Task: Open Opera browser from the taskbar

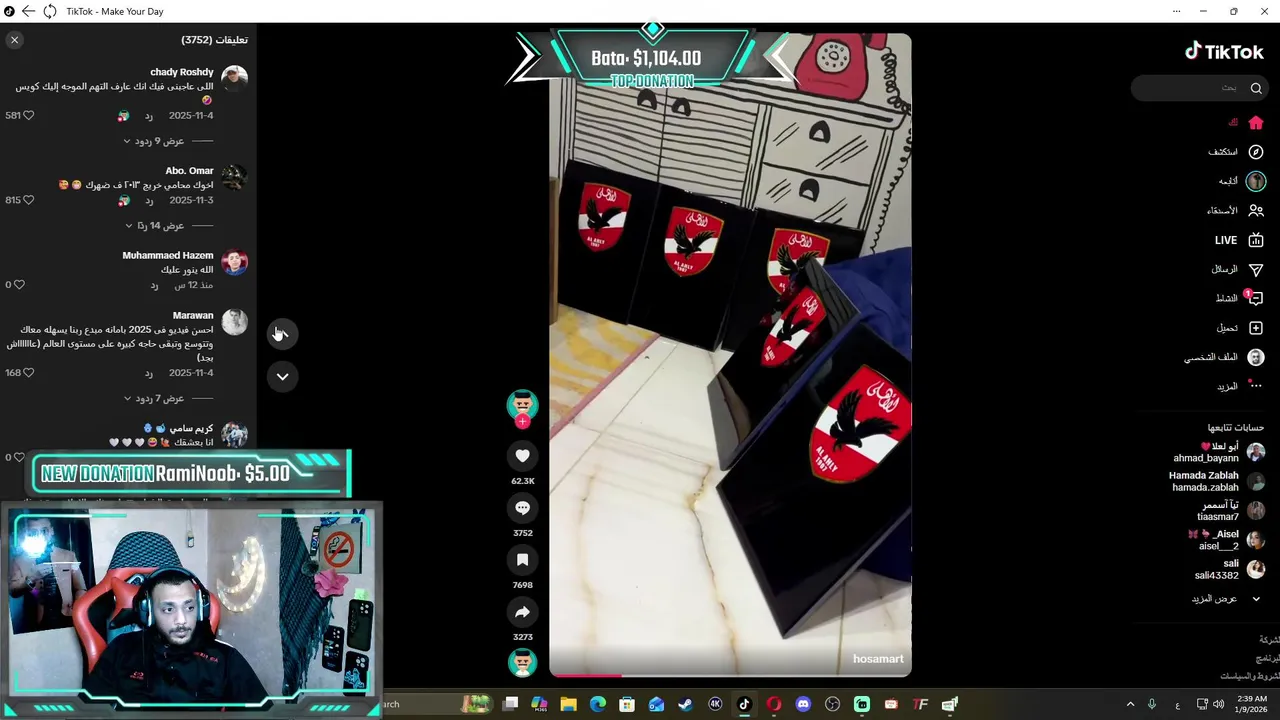Action: tap(774, 704)
